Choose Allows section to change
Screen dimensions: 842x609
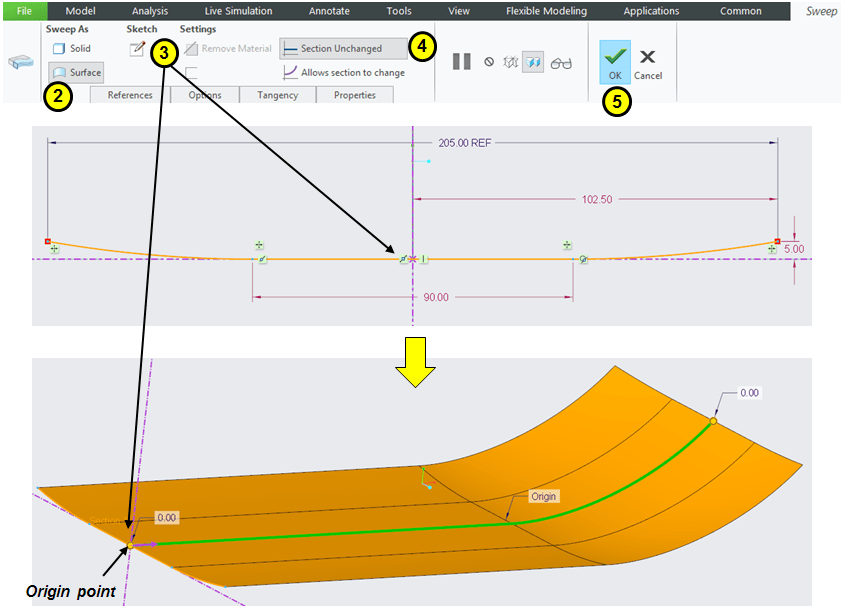pyautogui.click(x=345, y=73)
